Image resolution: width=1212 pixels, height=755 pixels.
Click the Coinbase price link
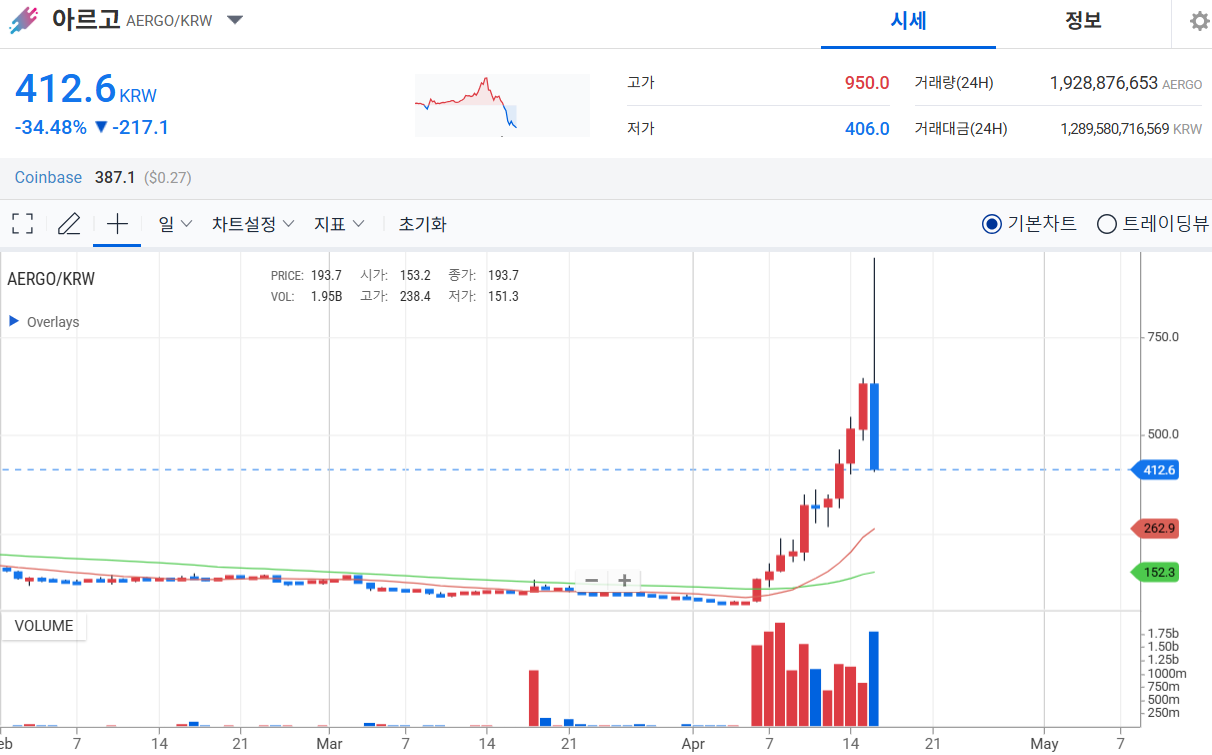click(48, 177)
